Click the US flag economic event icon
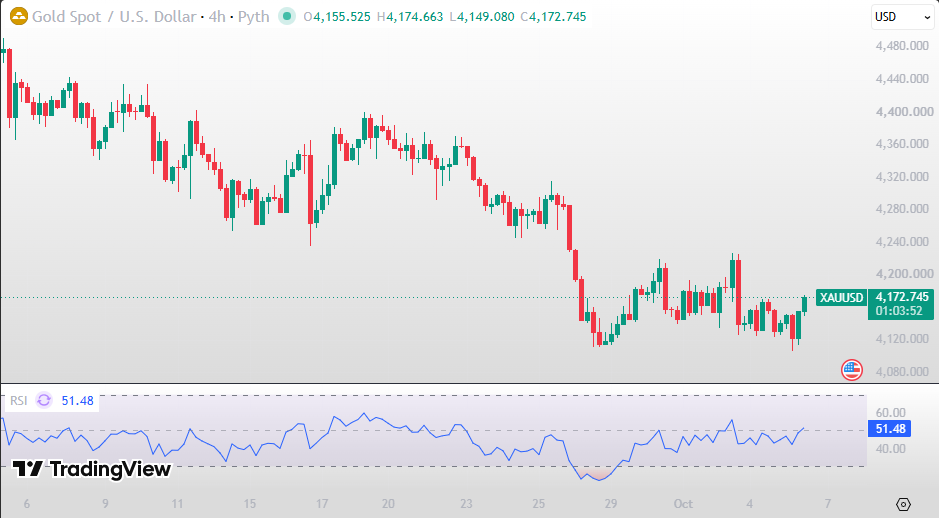Screen dimensions: 939x518 pos(851,370)
